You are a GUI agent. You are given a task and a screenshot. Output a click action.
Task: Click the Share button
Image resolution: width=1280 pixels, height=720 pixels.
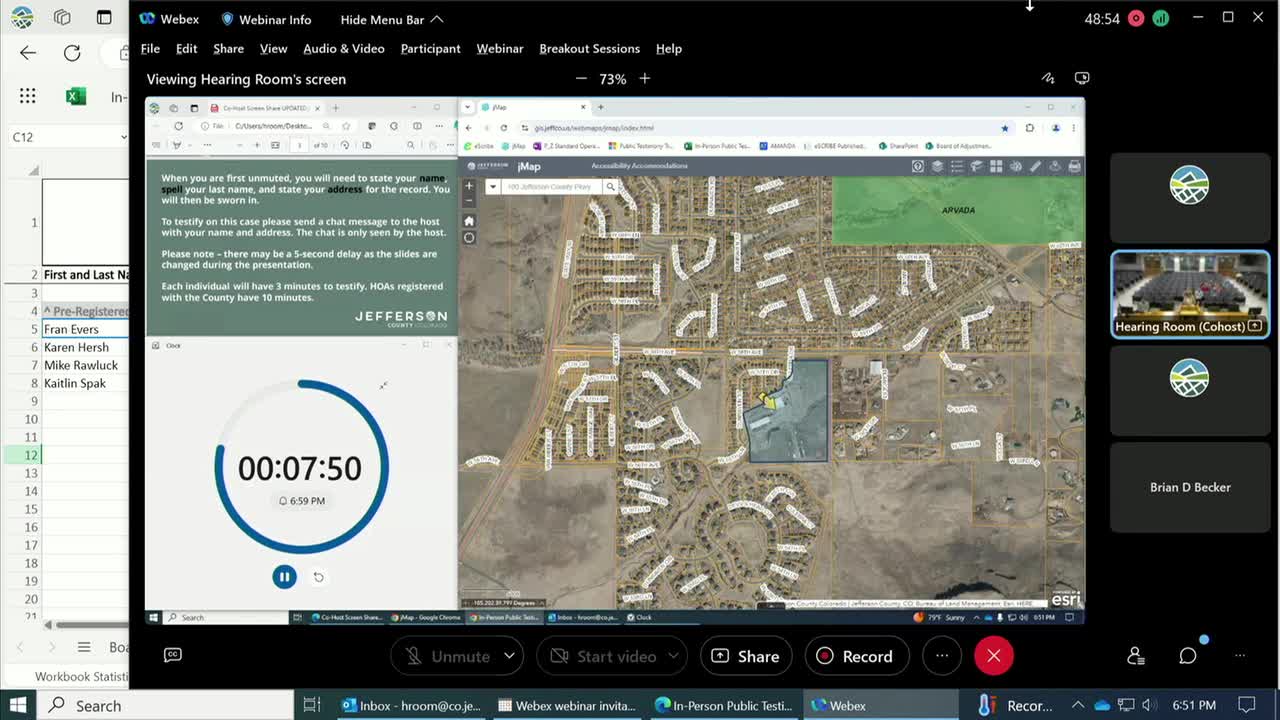[x=745, y=656]
